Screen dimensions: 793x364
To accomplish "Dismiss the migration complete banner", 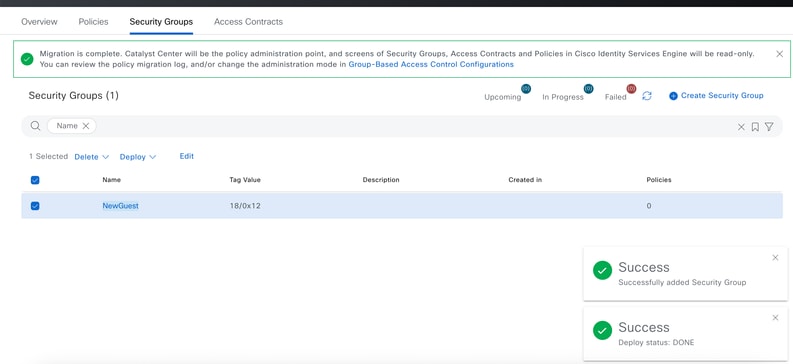I will (x=779, y=54).
